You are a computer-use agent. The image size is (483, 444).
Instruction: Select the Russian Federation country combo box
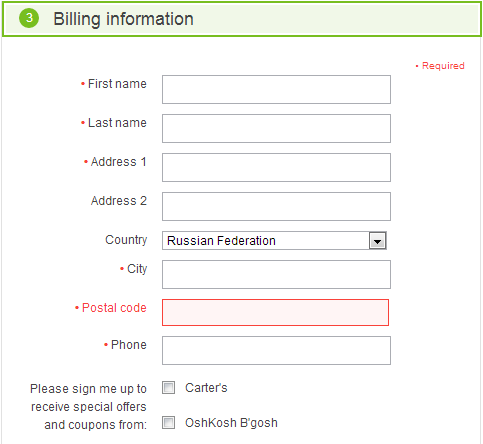coord(274,241)
